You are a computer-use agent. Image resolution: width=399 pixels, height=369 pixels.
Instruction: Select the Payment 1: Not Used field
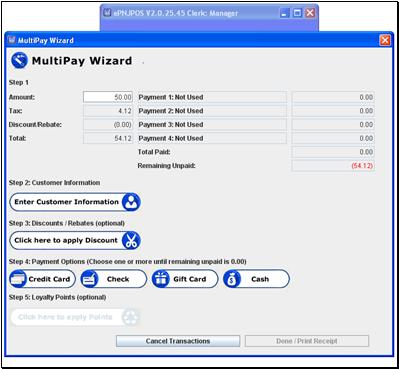[211, 97]
